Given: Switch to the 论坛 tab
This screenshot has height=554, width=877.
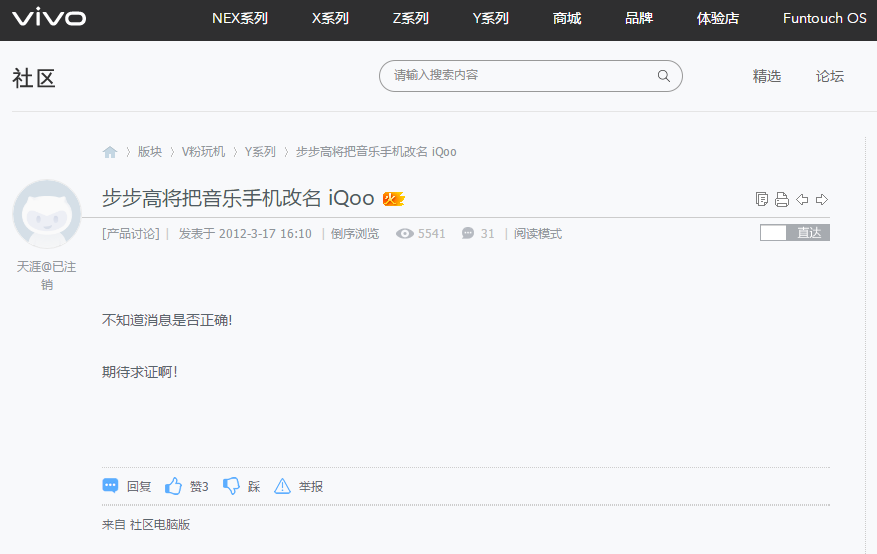Looking at the screenshot, I should tap(829, 76).
